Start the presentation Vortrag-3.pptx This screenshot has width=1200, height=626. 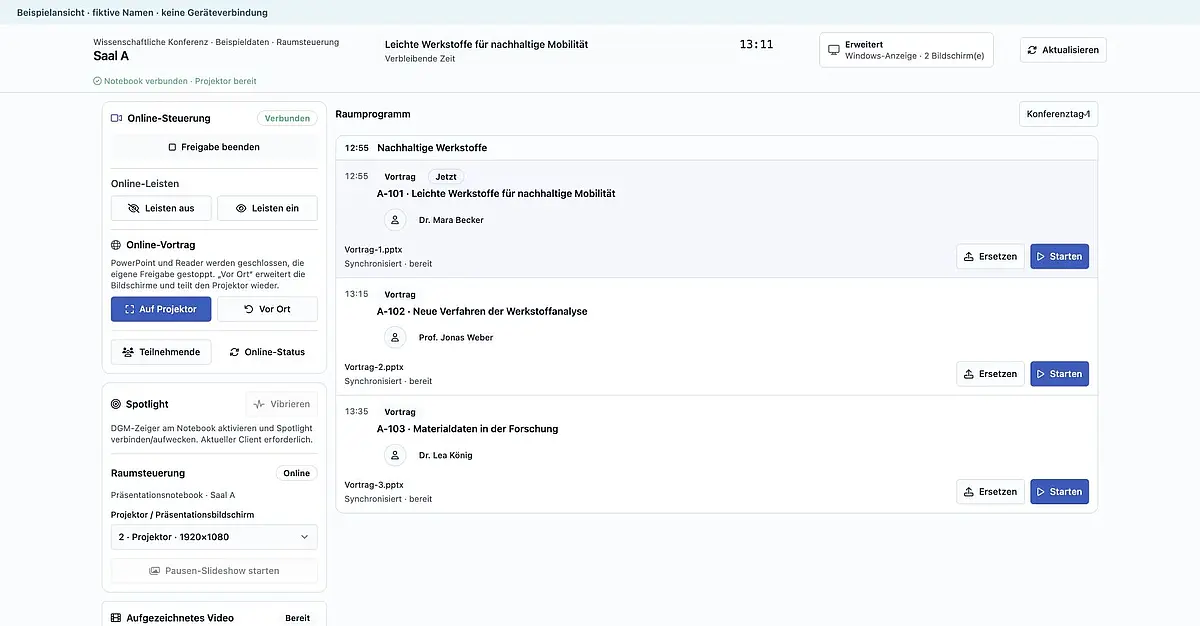(1059, 492)
